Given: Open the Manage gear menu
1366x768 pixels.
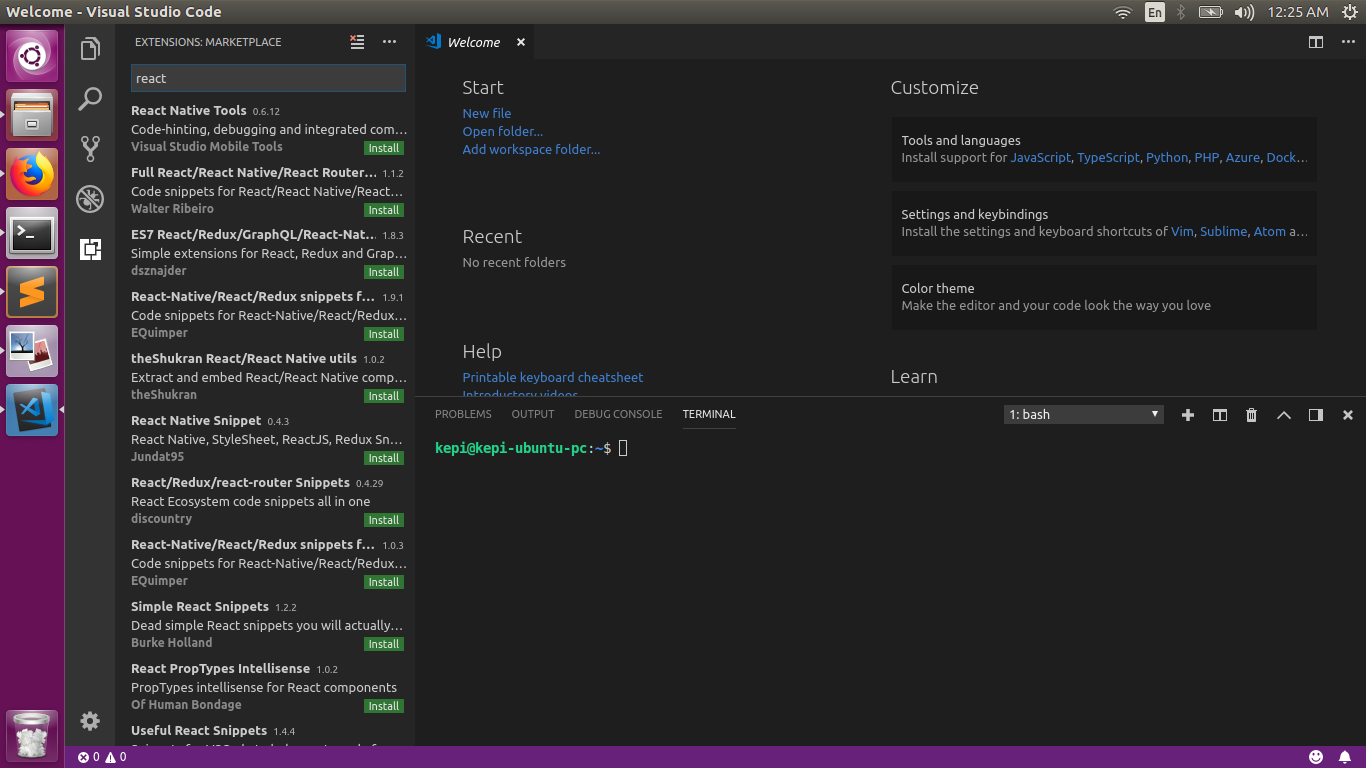Looking at the screenshot, I should [90, 721].
